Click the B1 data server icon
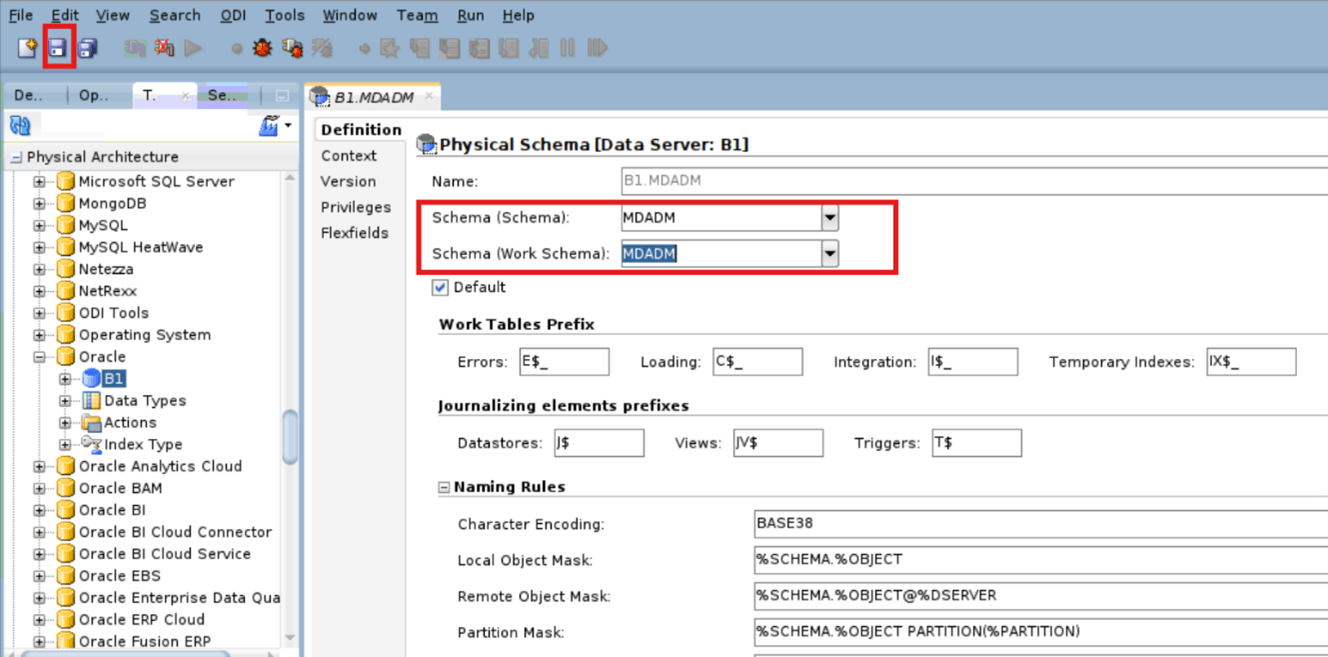 point(91,378)
